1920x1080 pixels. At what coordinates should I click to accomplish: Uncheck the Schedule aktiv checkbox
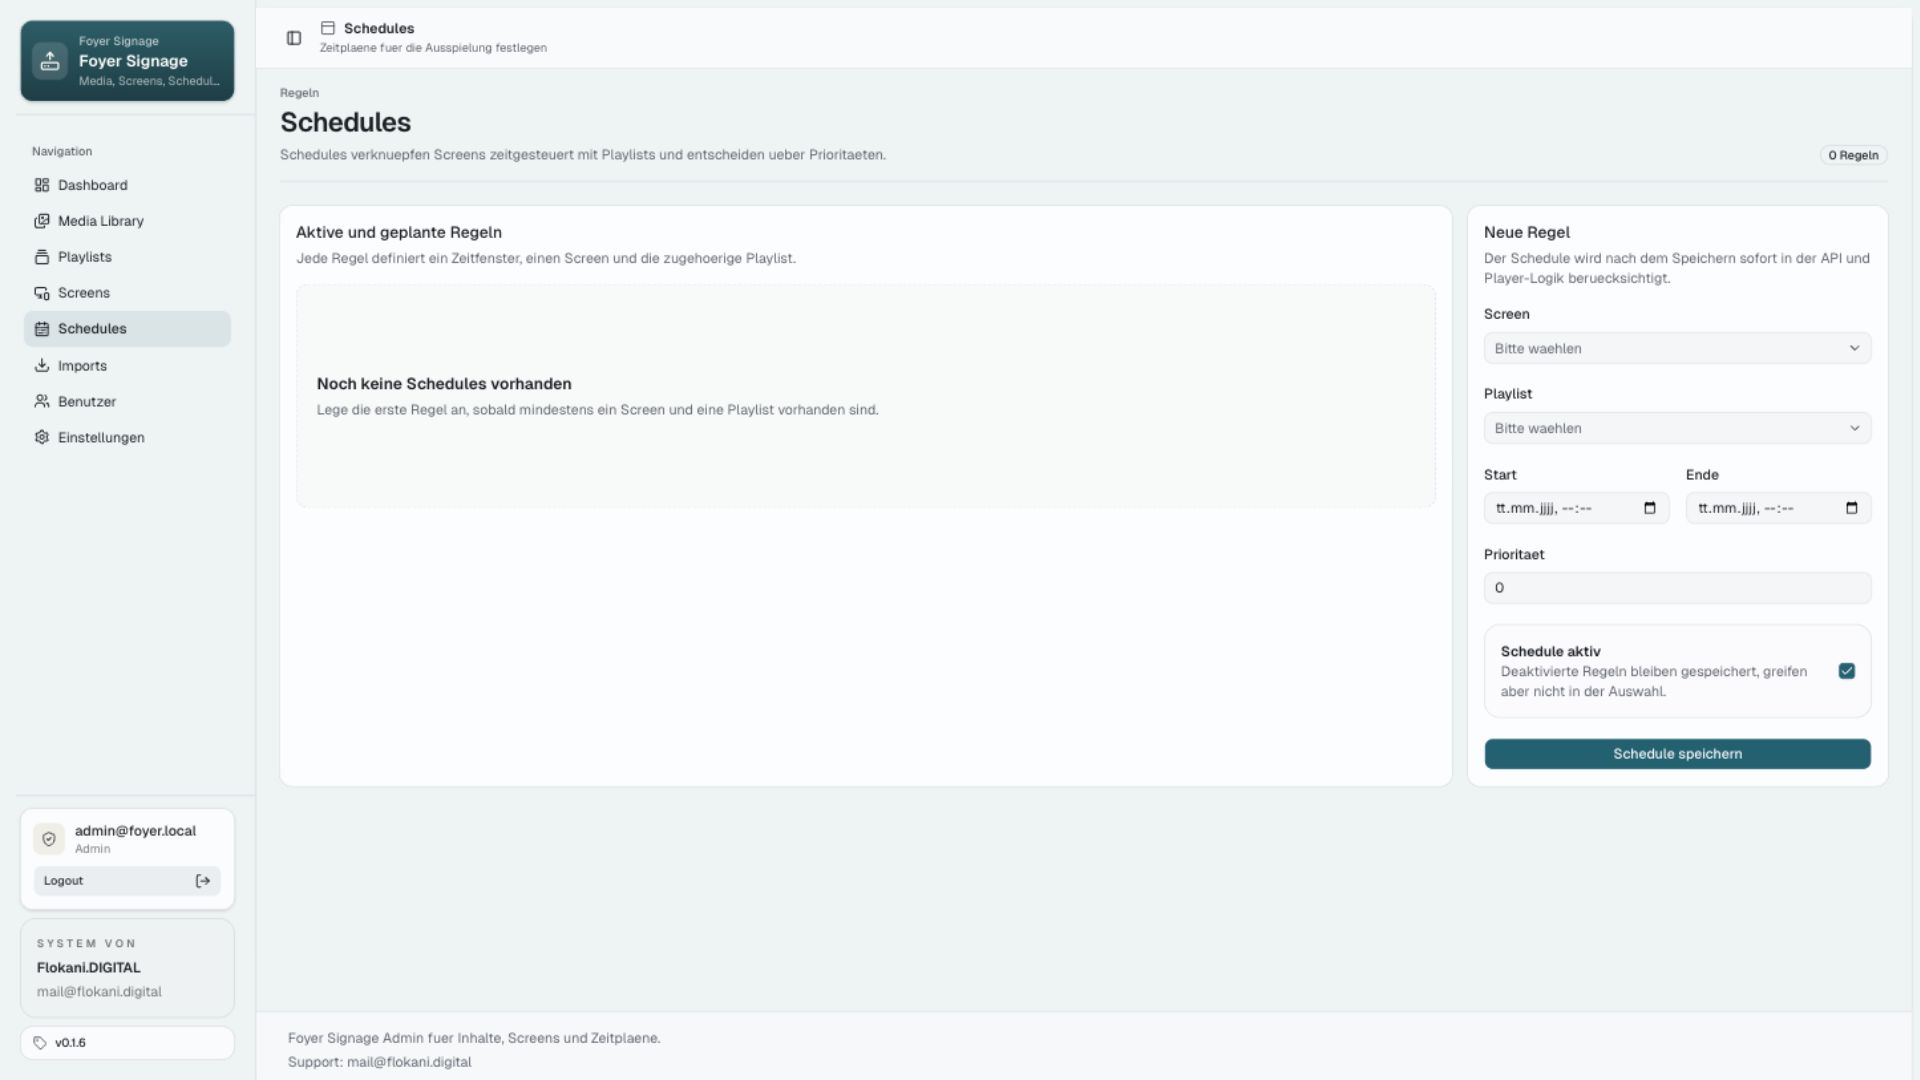coord(1847,671)
